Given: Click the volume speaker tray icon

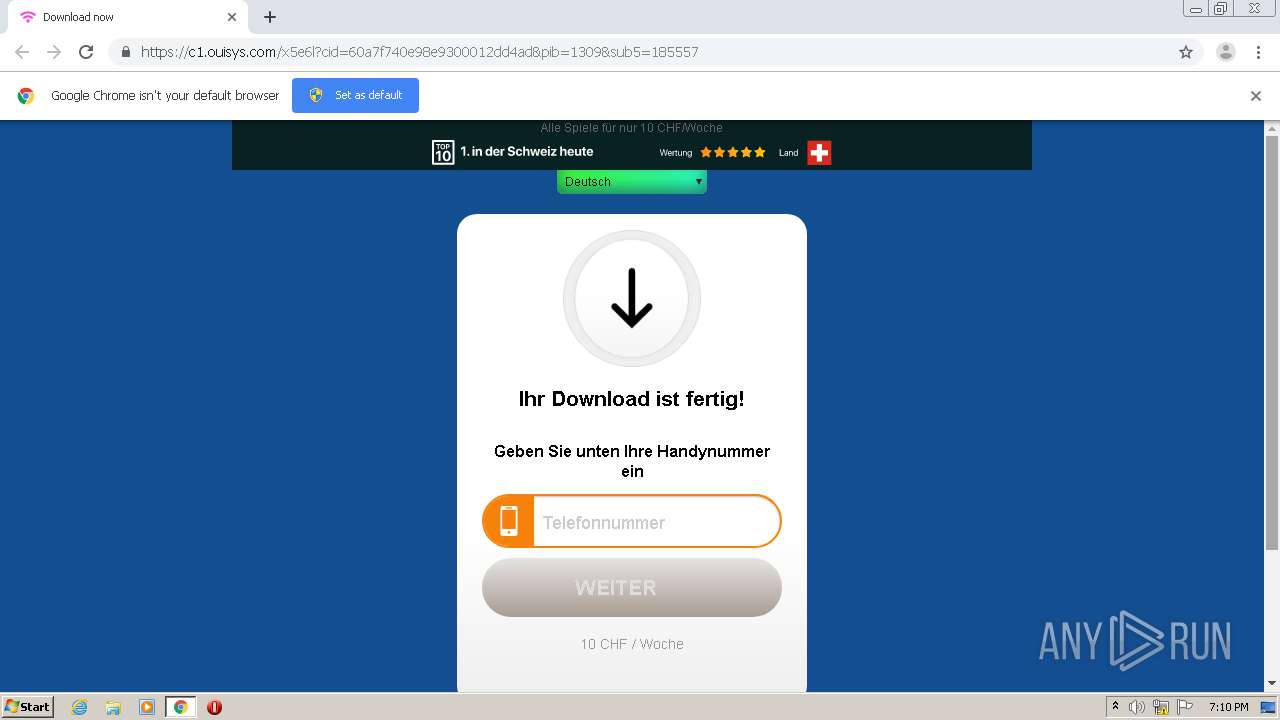Looking at the screenshot, I should click(1137, 707).
